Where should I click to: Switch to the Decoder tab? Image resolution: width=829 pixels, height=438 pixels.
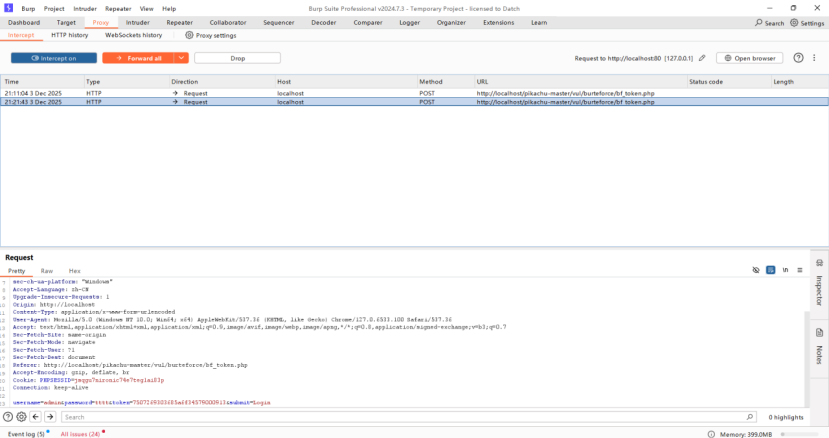coord(324,23)
